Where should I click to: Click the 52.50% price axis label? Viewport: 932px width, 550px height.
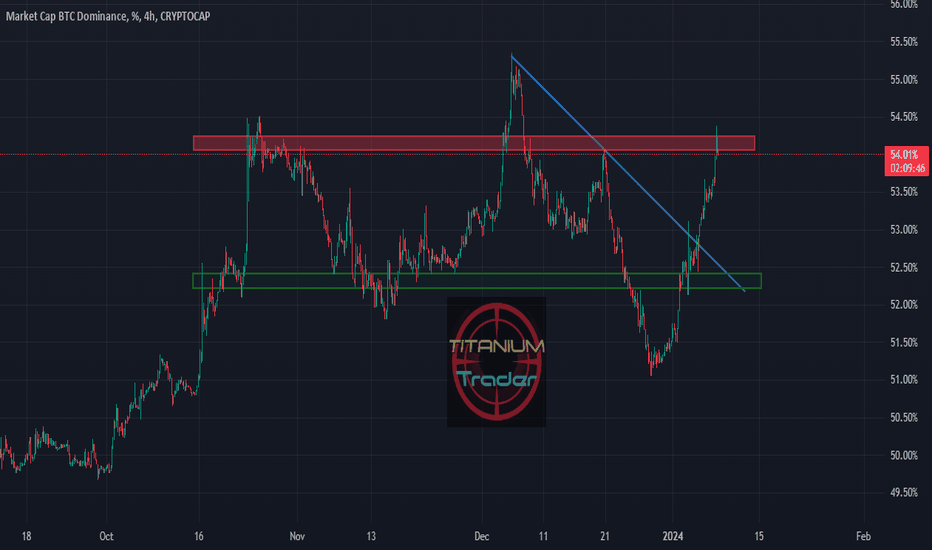[x=903, y=268]
